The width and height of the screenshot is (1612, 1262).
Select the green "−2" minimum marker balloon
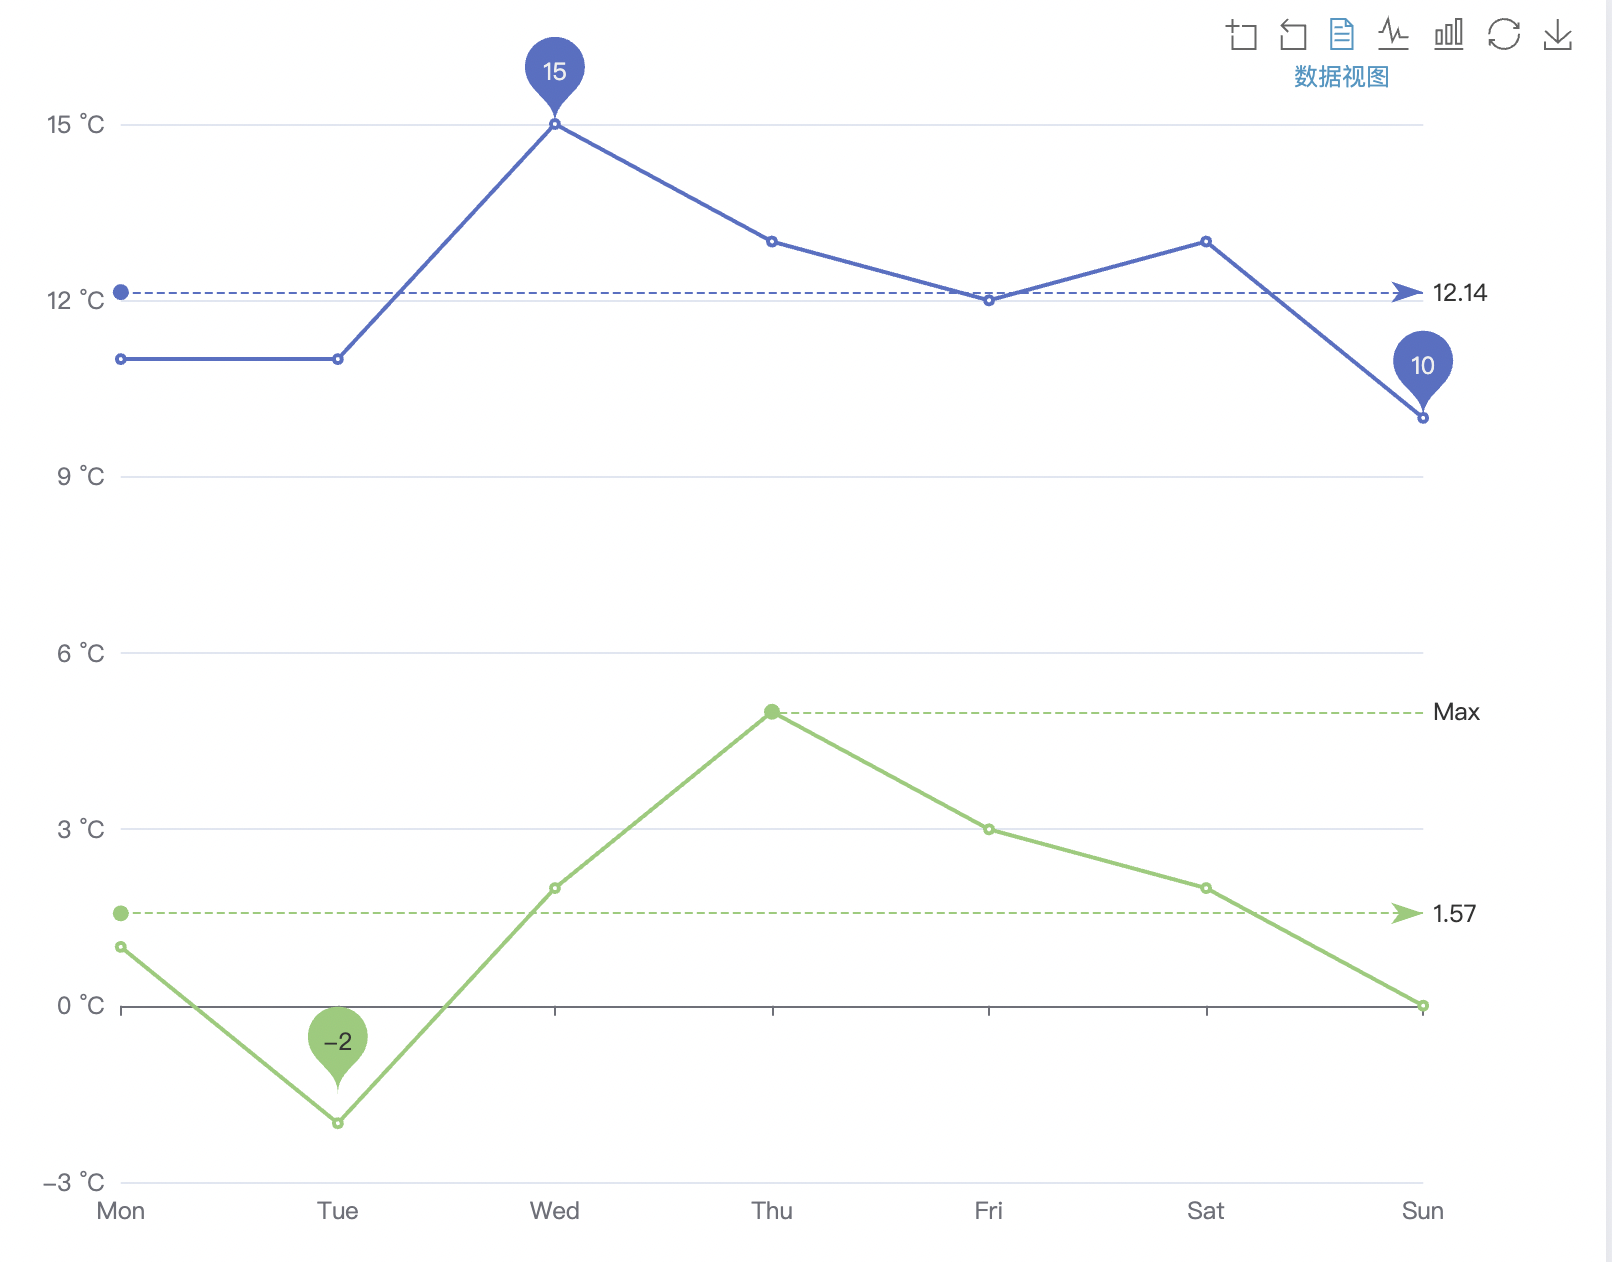[x=337, y=1040]
